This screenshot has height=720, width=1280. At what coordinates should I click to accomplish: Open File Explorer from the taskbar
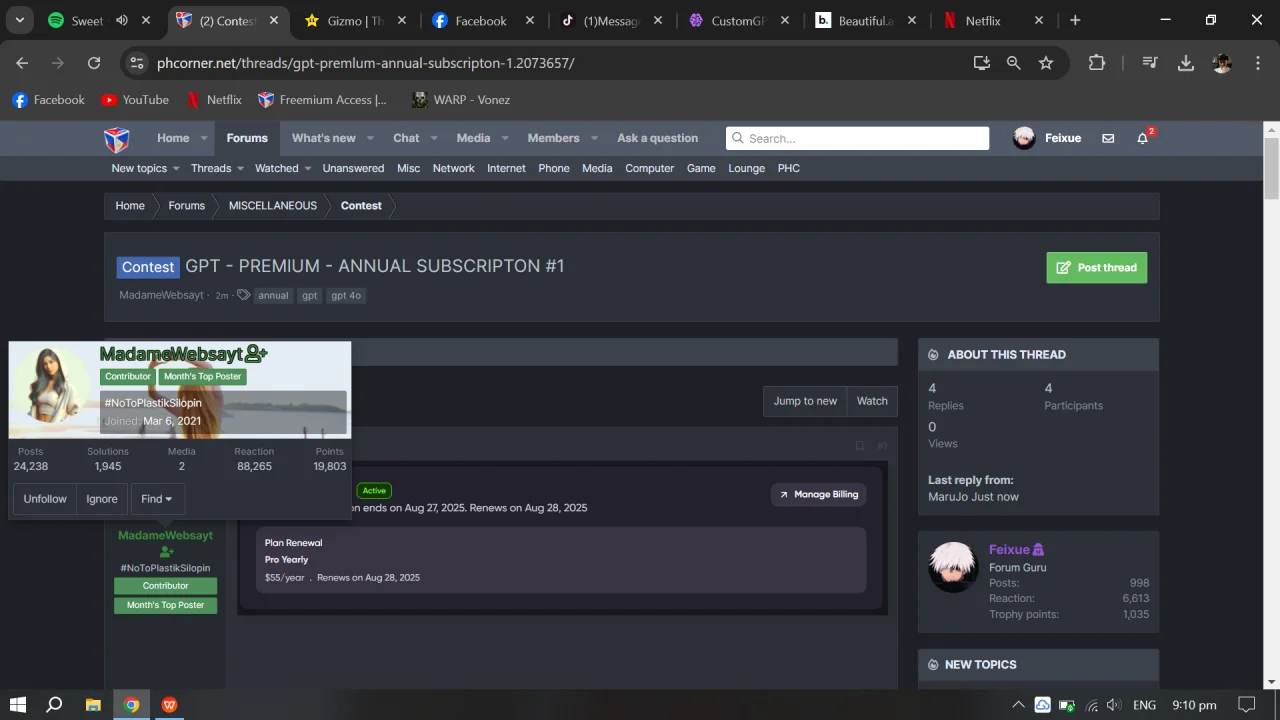pyautogui.click(x=93, y=704)
